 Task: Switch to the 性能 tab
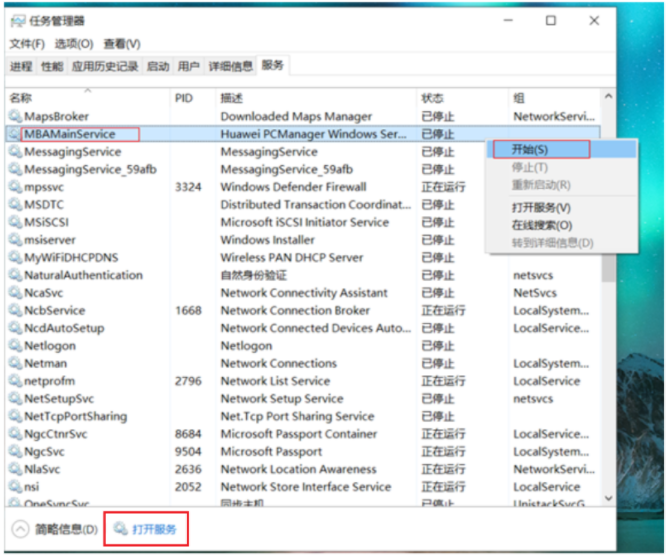pyautogui.click(x=52, y=66)
